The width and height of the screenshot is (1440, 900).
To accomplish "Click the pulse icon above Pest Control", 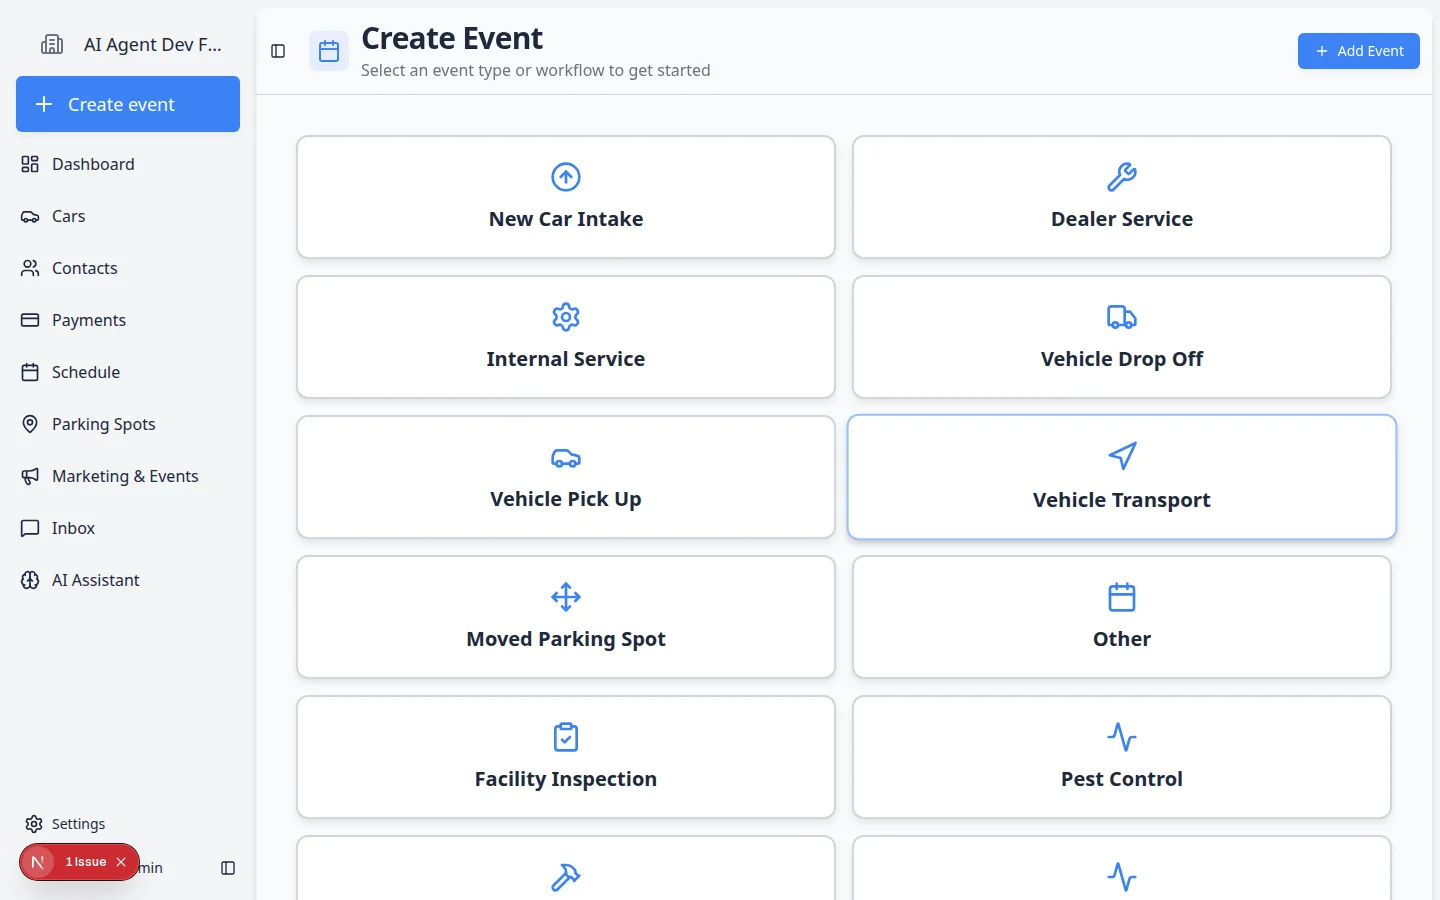I will click(x=1122, y=737).
